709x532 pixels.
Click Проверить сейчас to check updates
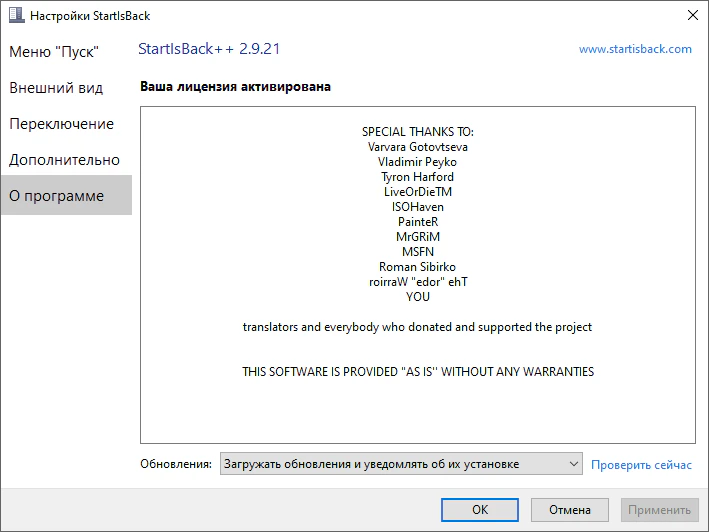click(x=641, y=465)
